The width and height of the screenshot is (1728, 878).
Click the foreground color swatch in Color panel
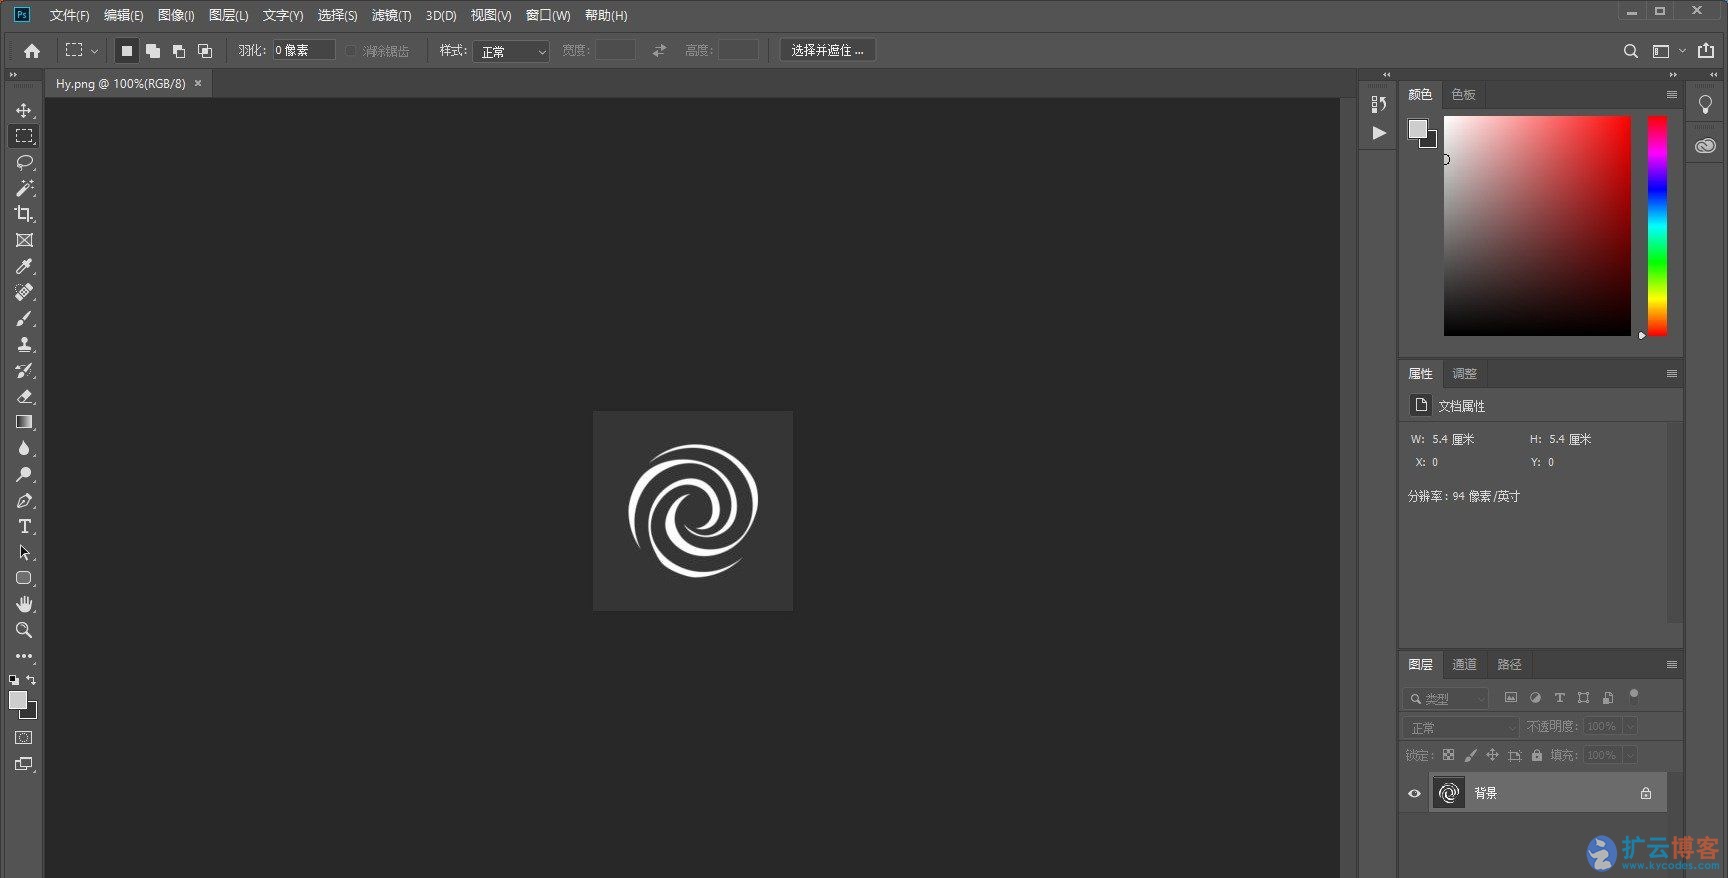click(x=1418, y=129)
